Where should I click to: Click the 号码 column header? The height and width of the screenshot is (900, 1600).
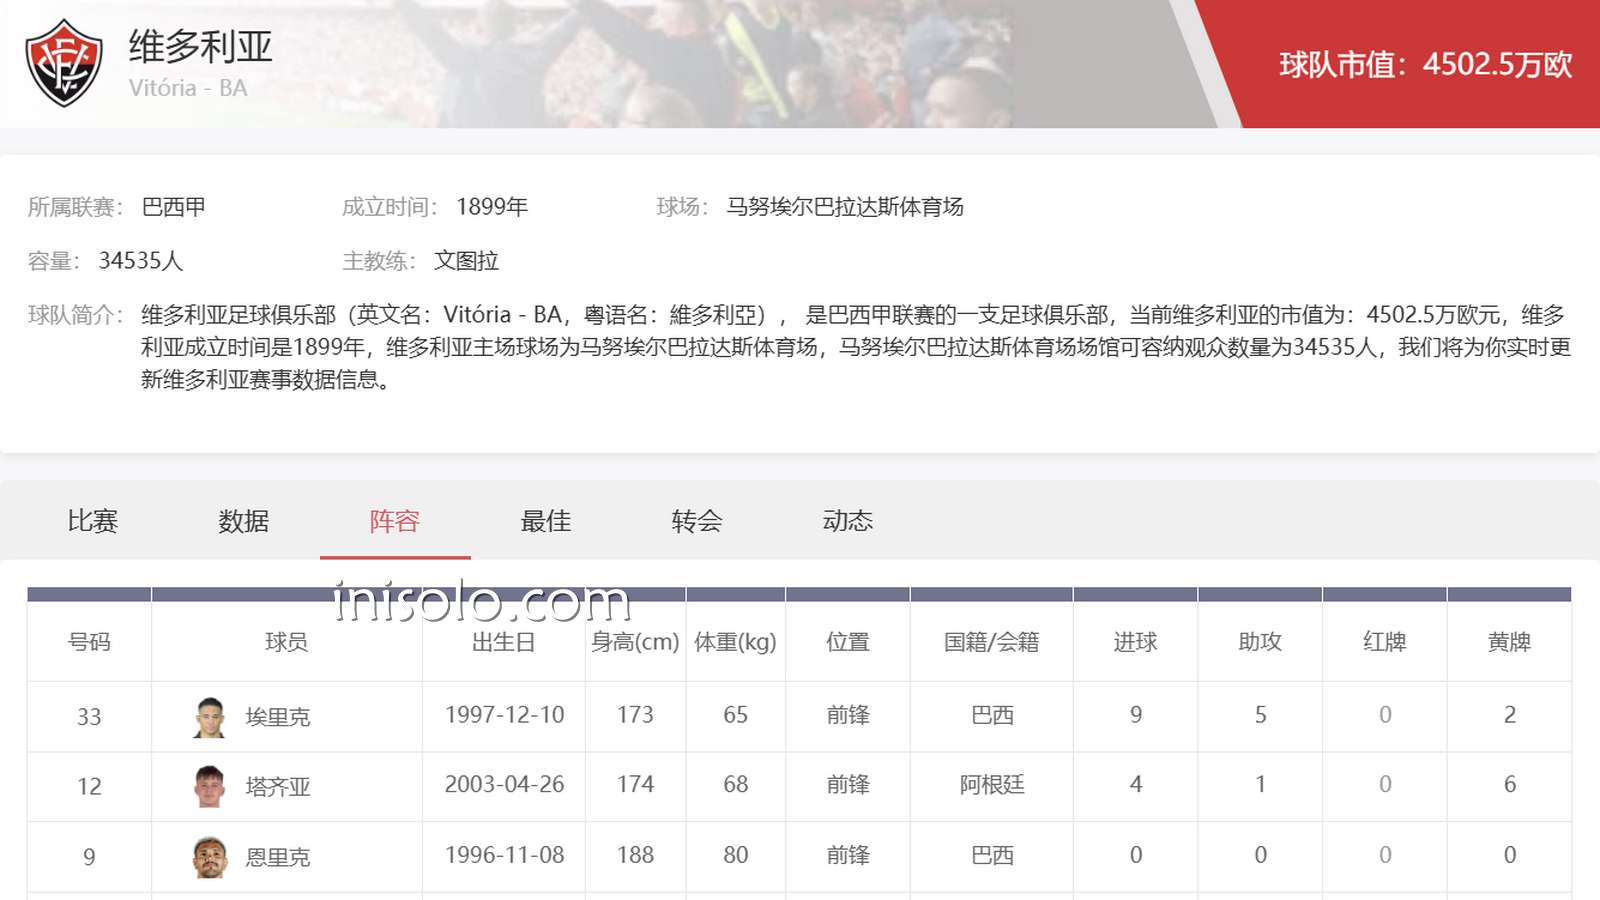click(89, 642)
